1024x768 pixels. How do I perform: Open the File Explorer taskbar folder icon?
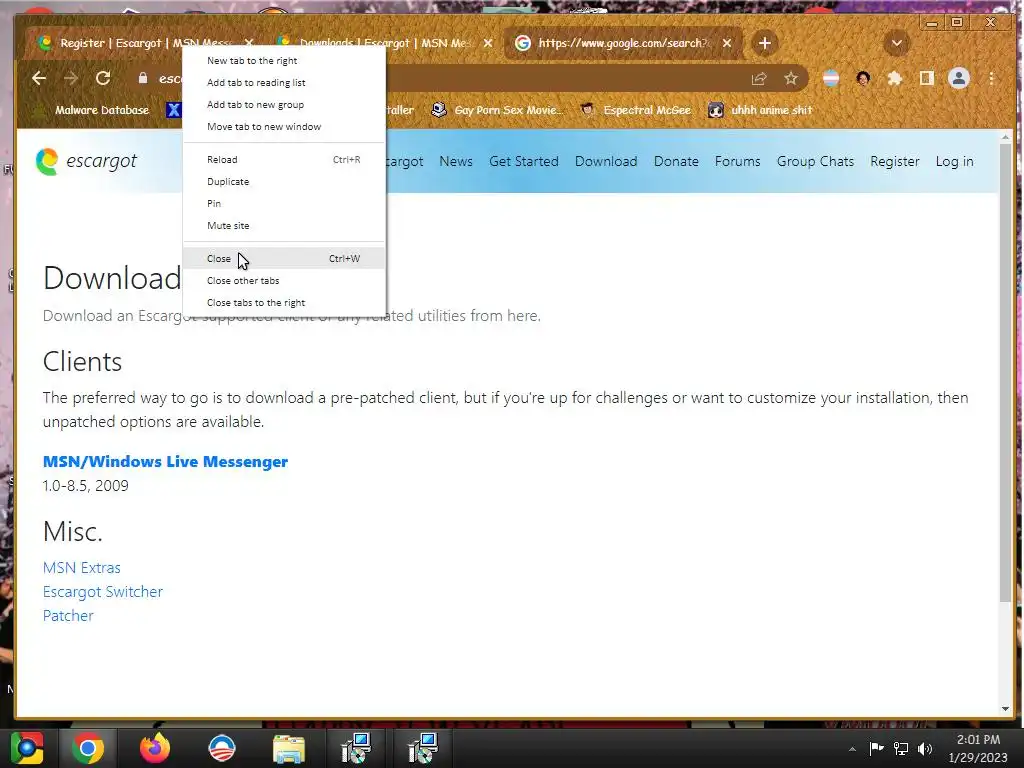point(289,748)
